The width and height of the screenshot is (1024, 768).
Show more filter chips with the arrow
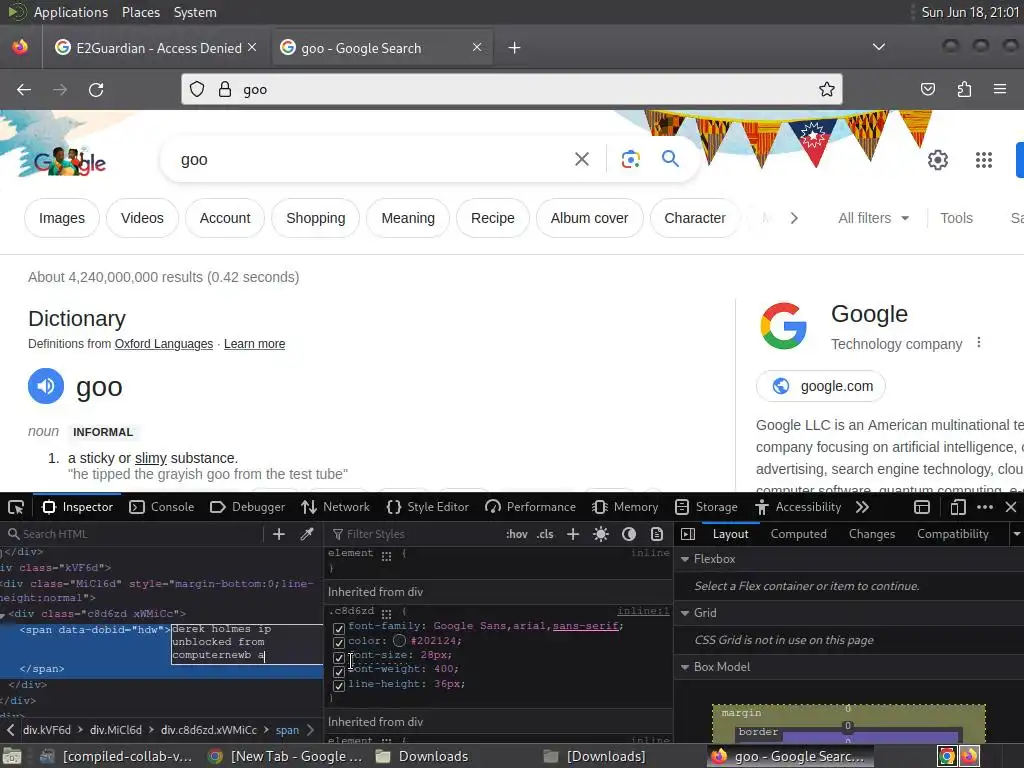[794, 218]
